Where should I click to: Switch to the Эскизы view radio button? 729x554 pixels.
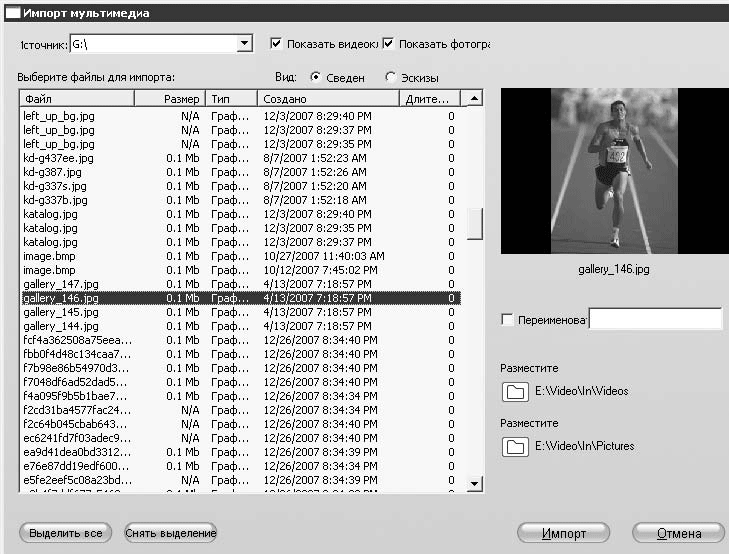[390, 77]
